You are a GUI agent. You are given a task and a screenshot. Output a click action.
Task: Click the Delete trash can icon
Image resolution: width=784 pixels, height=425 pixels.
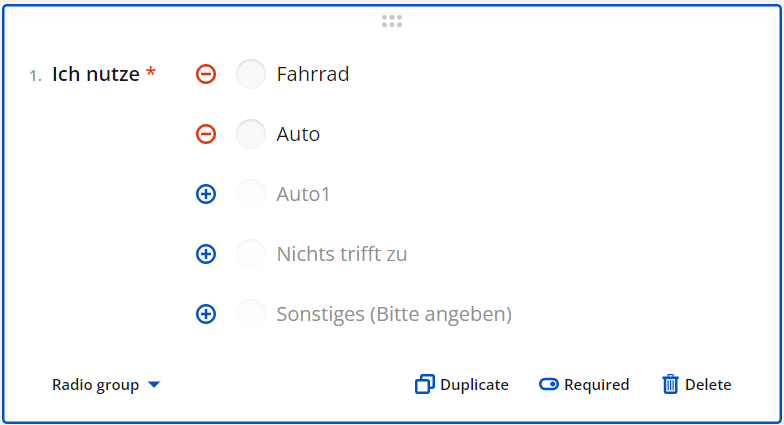[670, 385]
